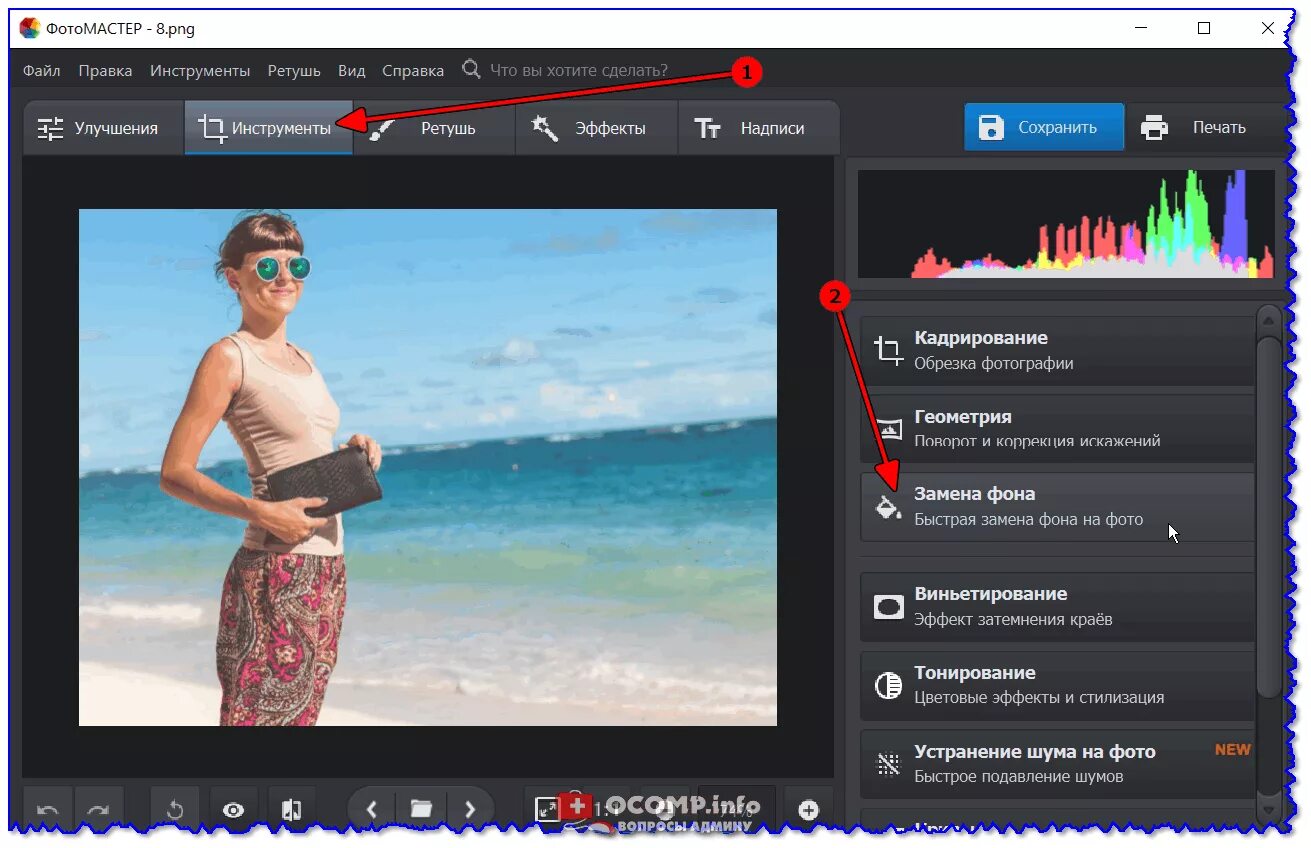The image size is (1311, 848).
Task: Click 'Обрезка фотографии' description text
Action: (x=993, y=363)
